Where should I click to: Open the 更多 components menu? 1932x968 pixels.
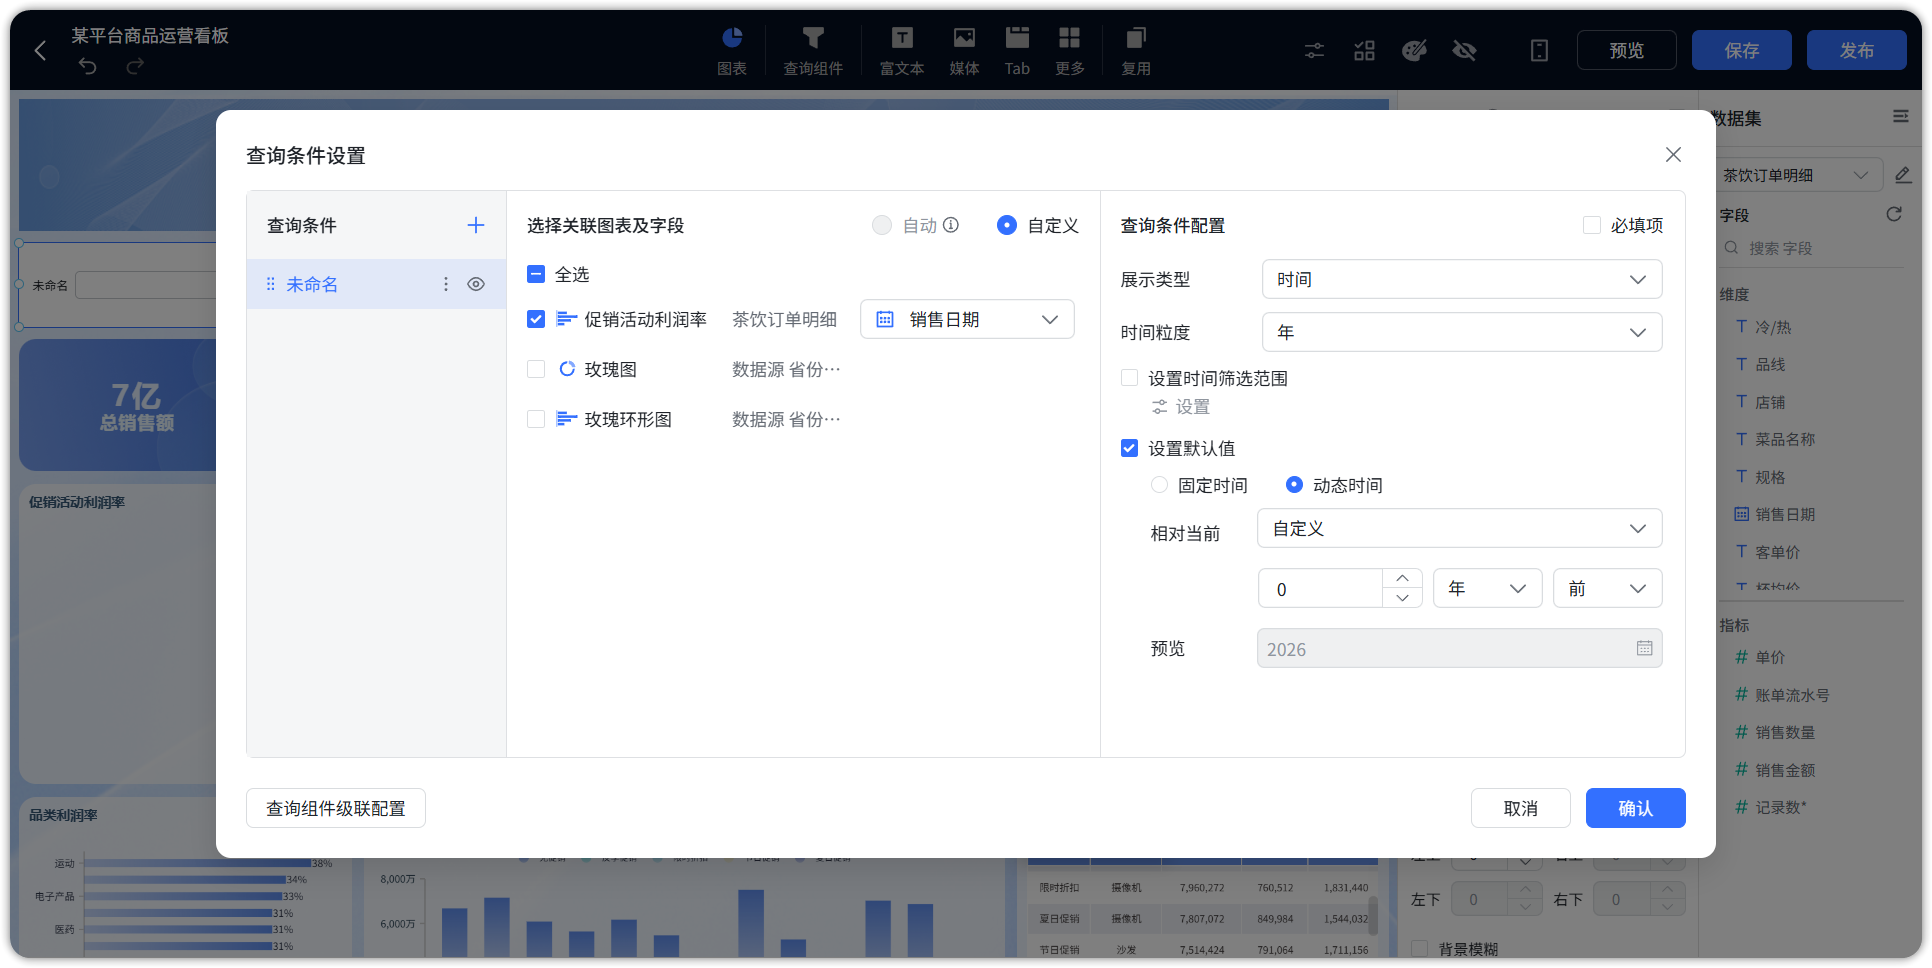point(1070,50)
